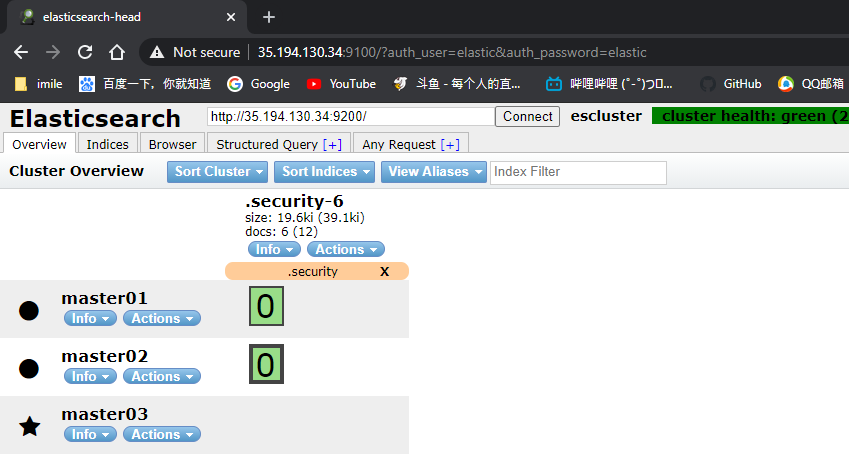Click the cluster health green status bar
849x474 pixels.
point(750,116)
